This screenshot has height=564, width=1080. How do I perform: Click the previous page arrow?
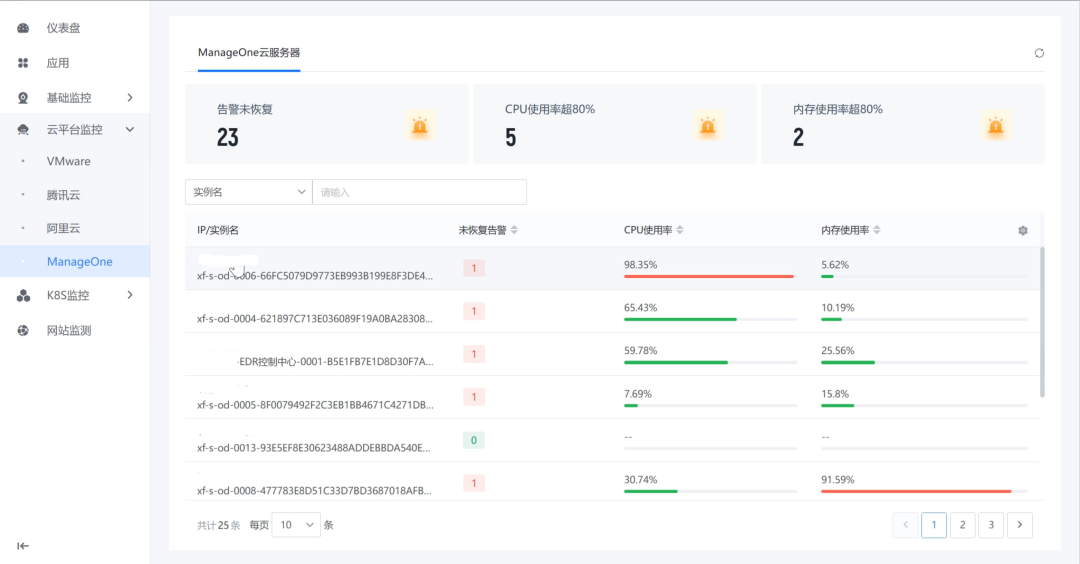pos(905,525)
